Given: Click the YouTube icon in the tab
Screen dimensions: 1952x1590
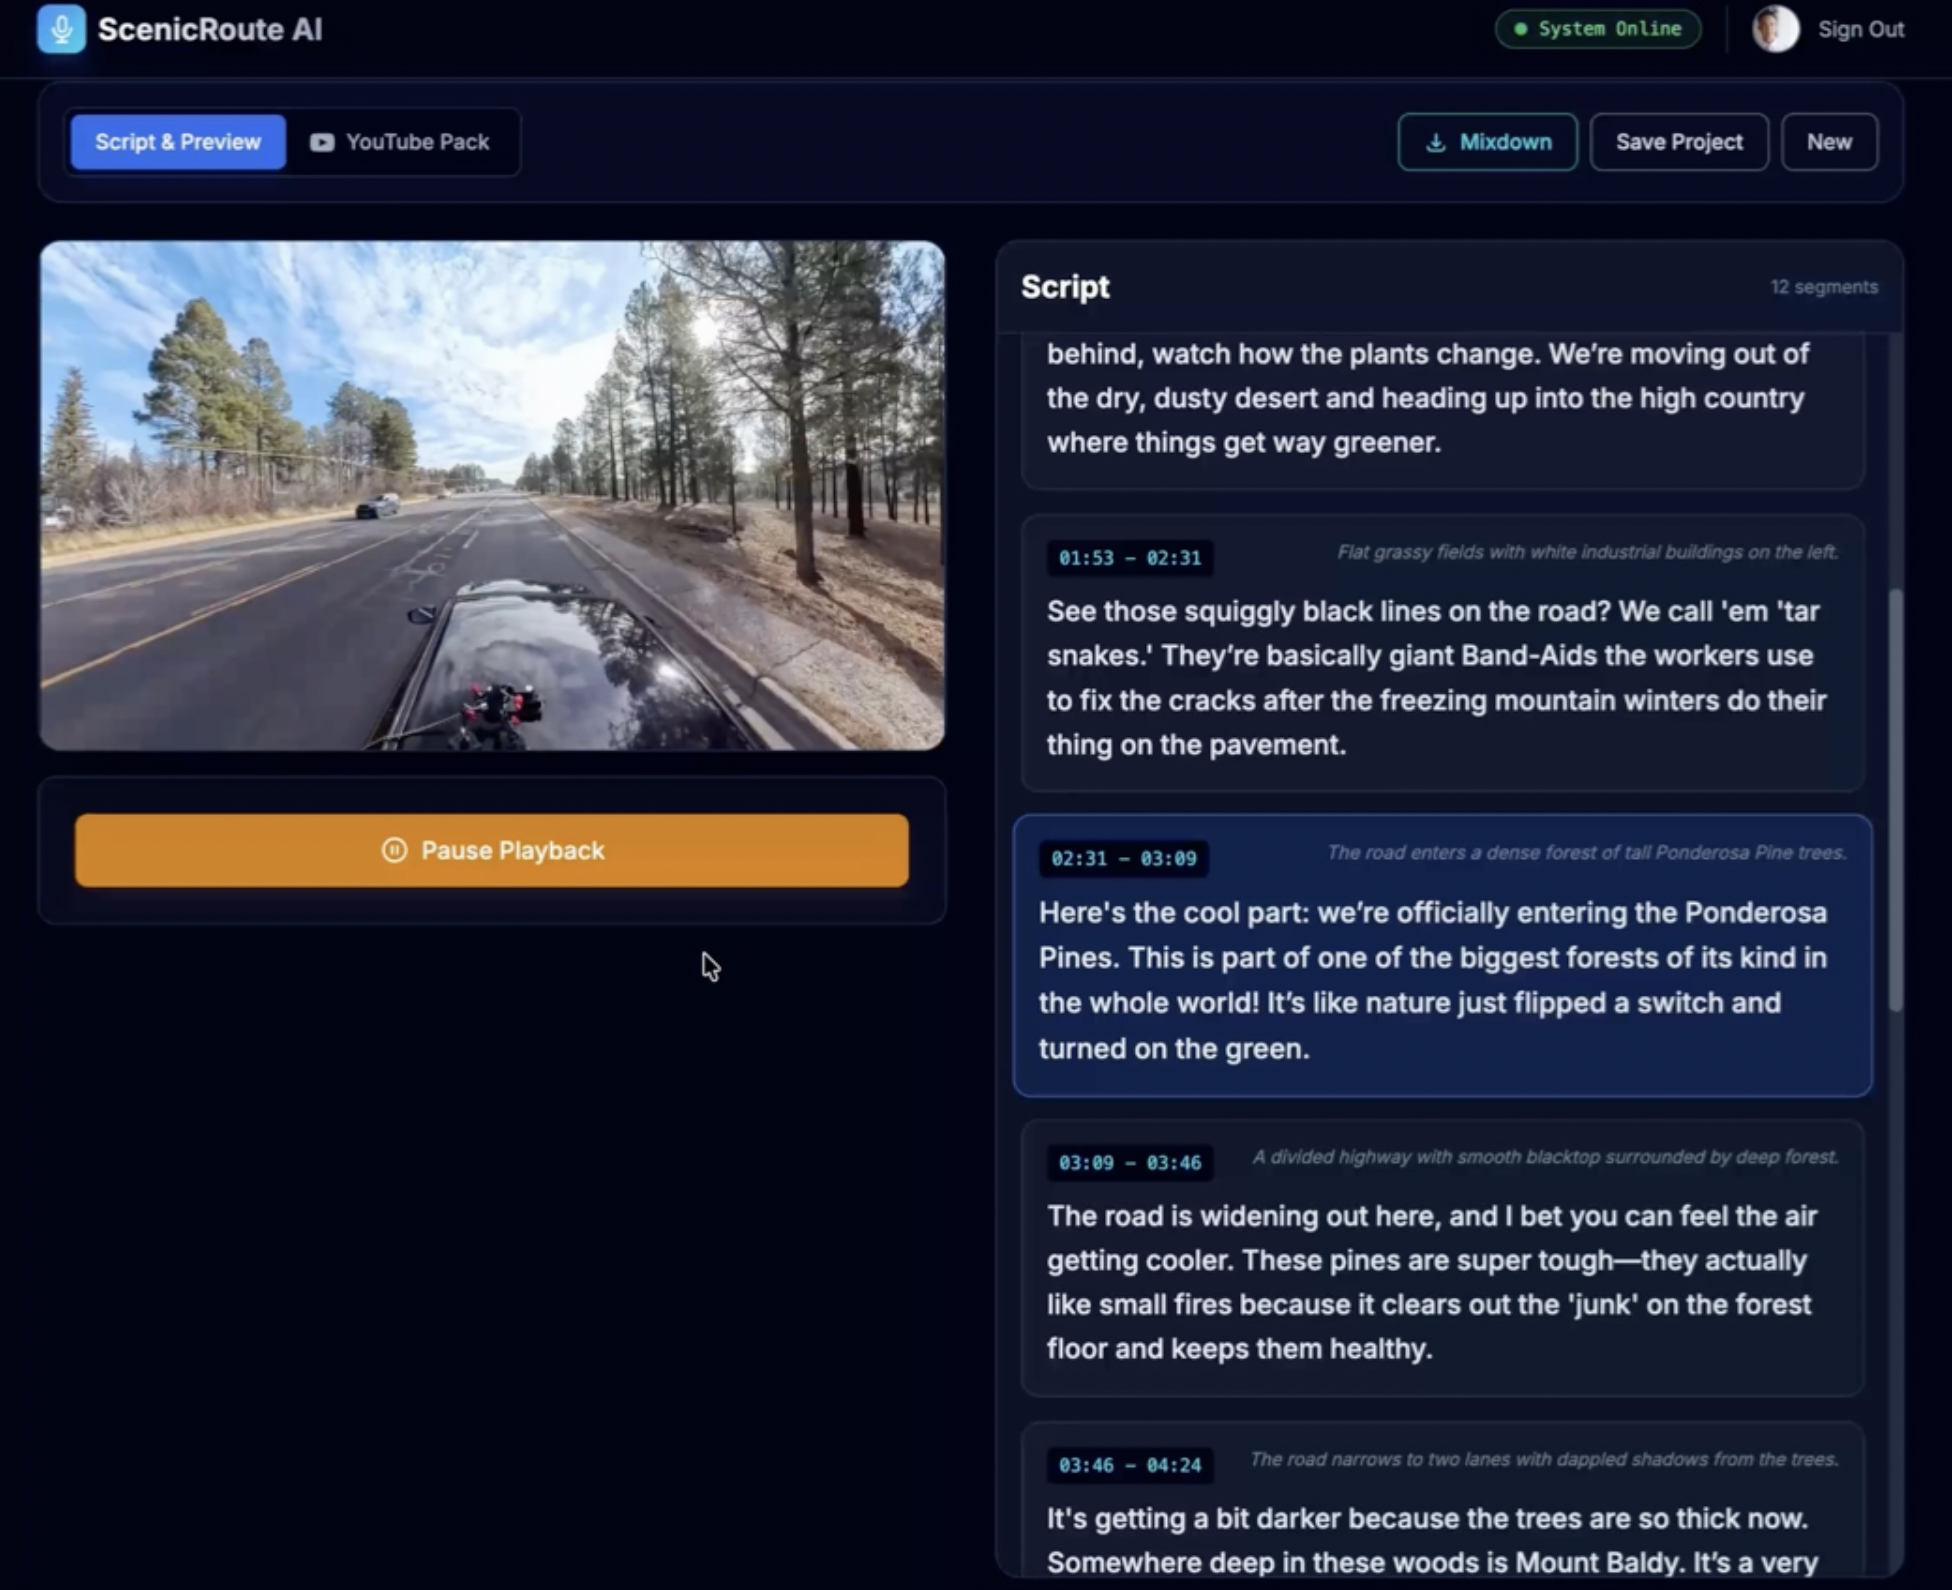Looking at the screenshot, I should (x=322, y=142).
